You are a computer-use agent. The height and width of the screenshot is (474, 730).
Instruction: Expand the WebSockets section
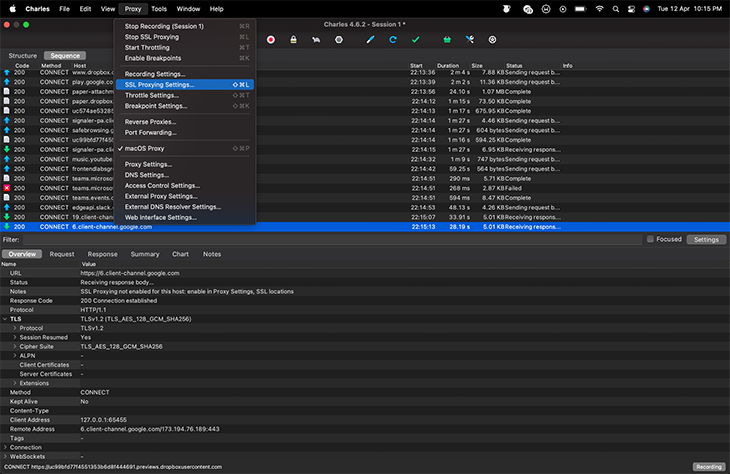(5, 456)
